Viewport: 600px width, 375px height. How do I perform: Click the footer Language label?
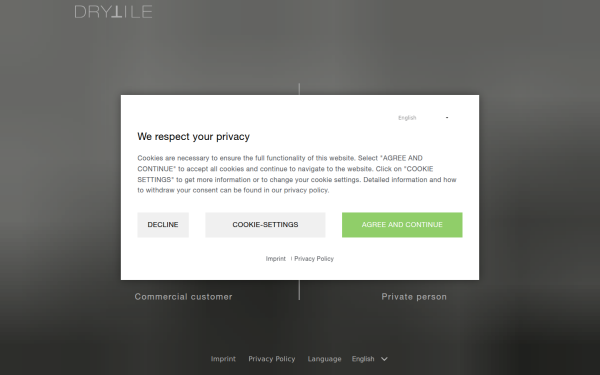pos(324,359)
